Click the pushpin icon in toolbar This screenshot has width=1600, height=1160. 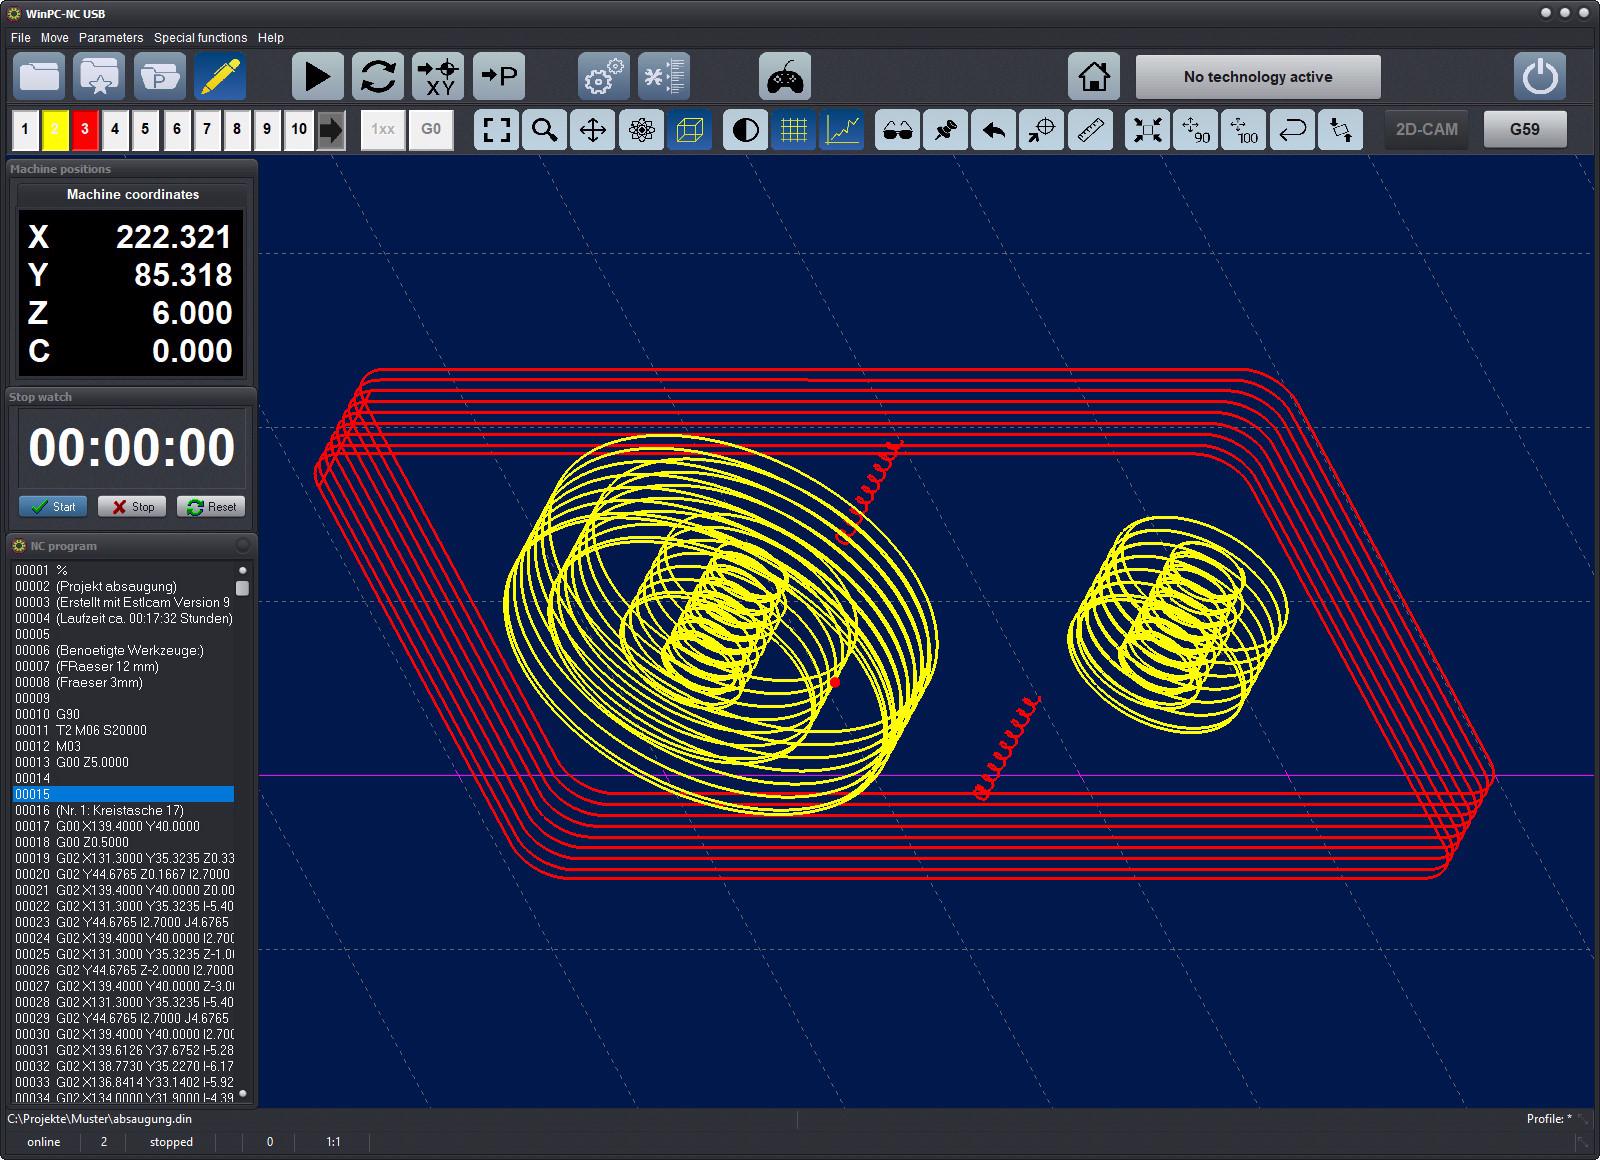click(945, 130)
